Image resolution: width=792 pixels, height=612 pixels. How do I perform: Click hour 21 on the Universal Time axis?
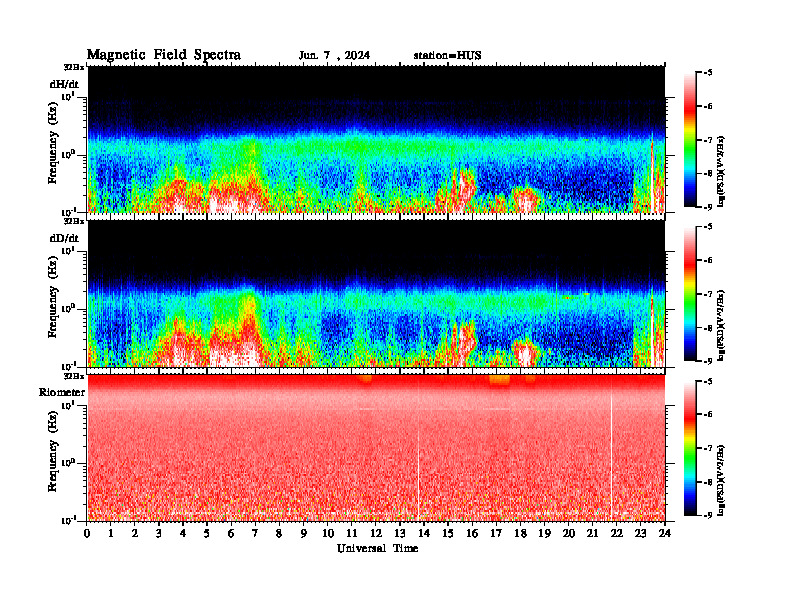(x=592, y=534)
